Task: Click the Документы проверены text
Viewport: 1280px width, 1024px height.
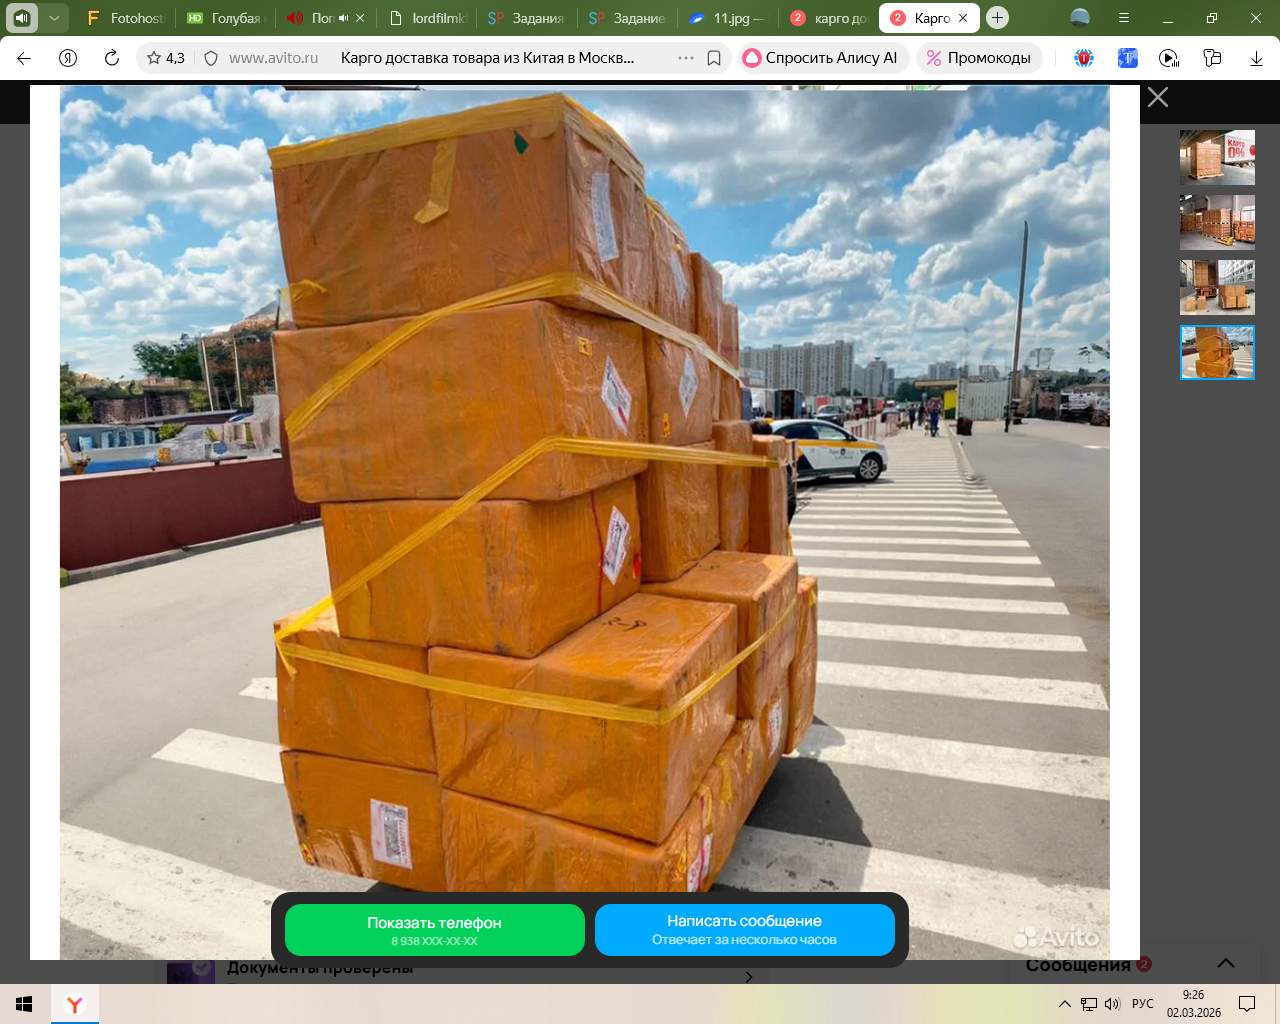Action: (320, 967)
